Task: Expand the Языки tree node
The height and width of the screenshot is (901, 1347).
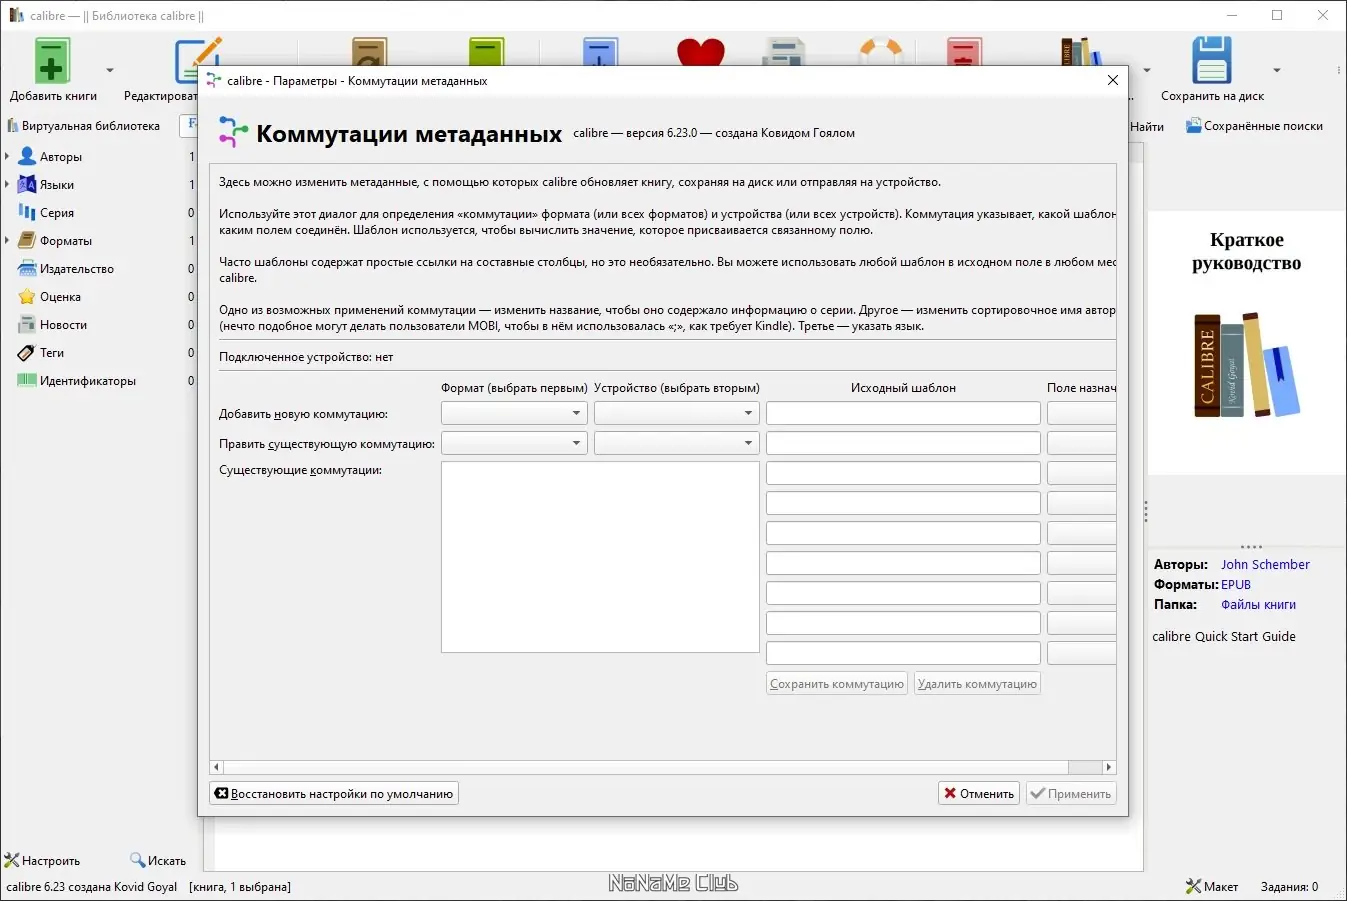Action: [7, 185]
